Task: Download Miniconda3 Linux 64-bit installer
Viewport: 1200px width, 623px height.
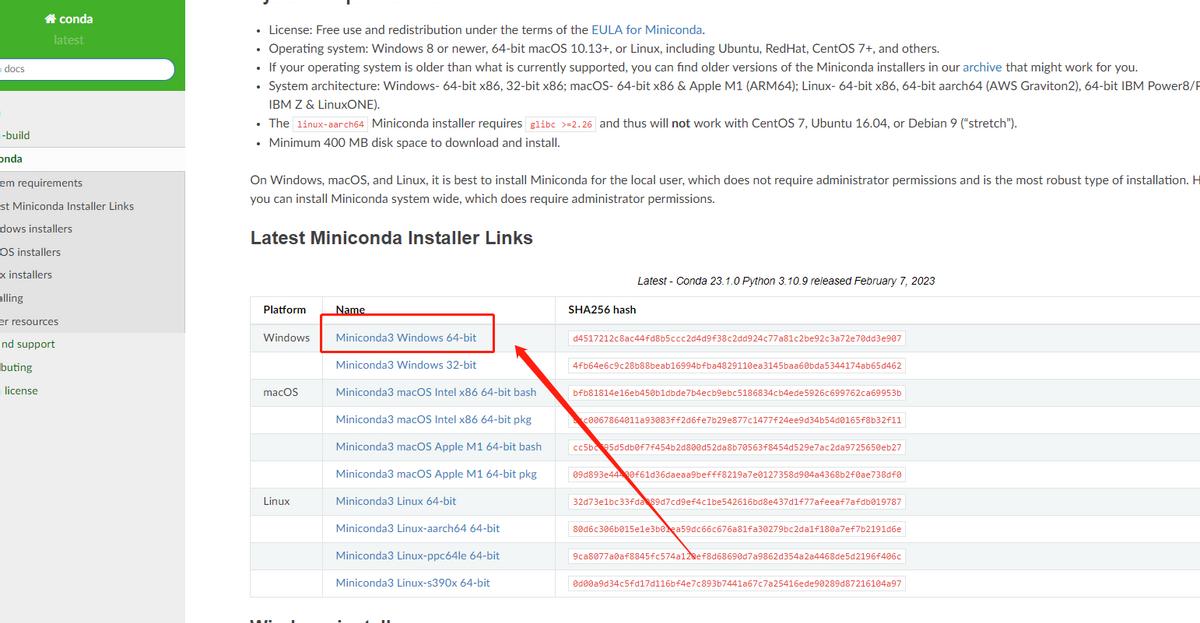Action: click(x=396, y=501)
